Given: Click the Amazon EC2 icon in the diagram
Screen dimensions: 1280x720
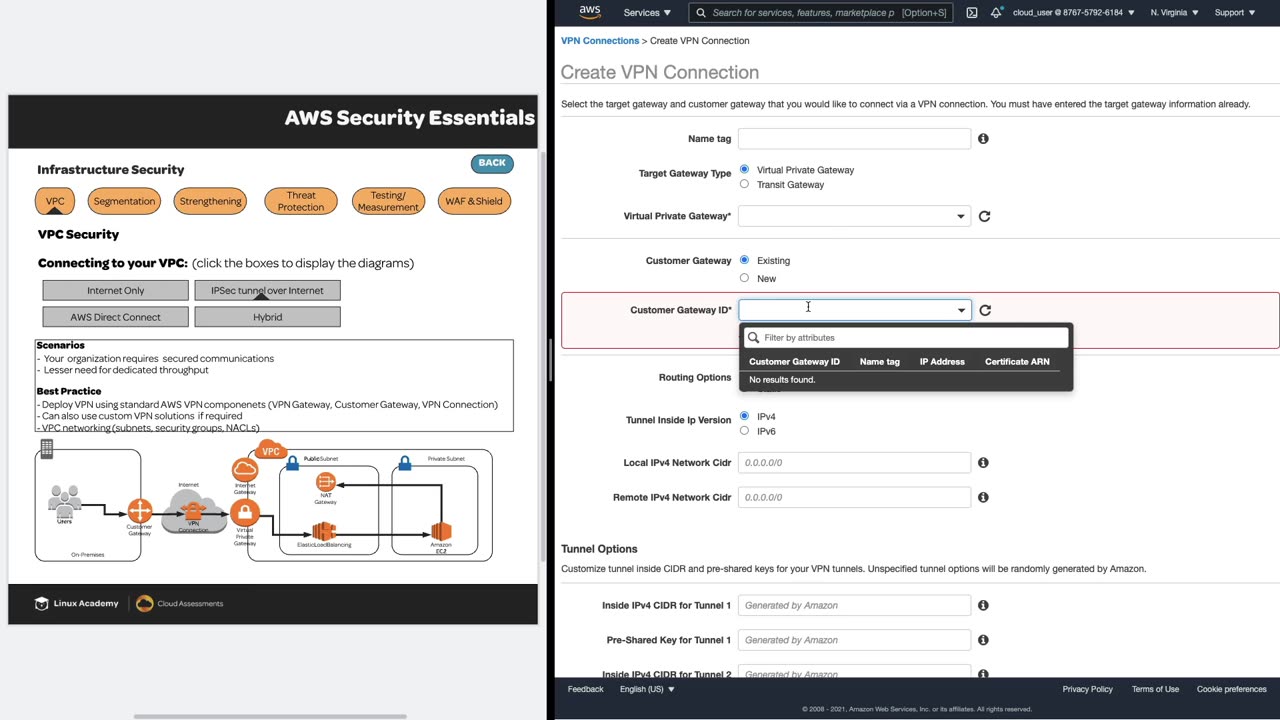Looking at the screenshot, I should coord(441,531).
